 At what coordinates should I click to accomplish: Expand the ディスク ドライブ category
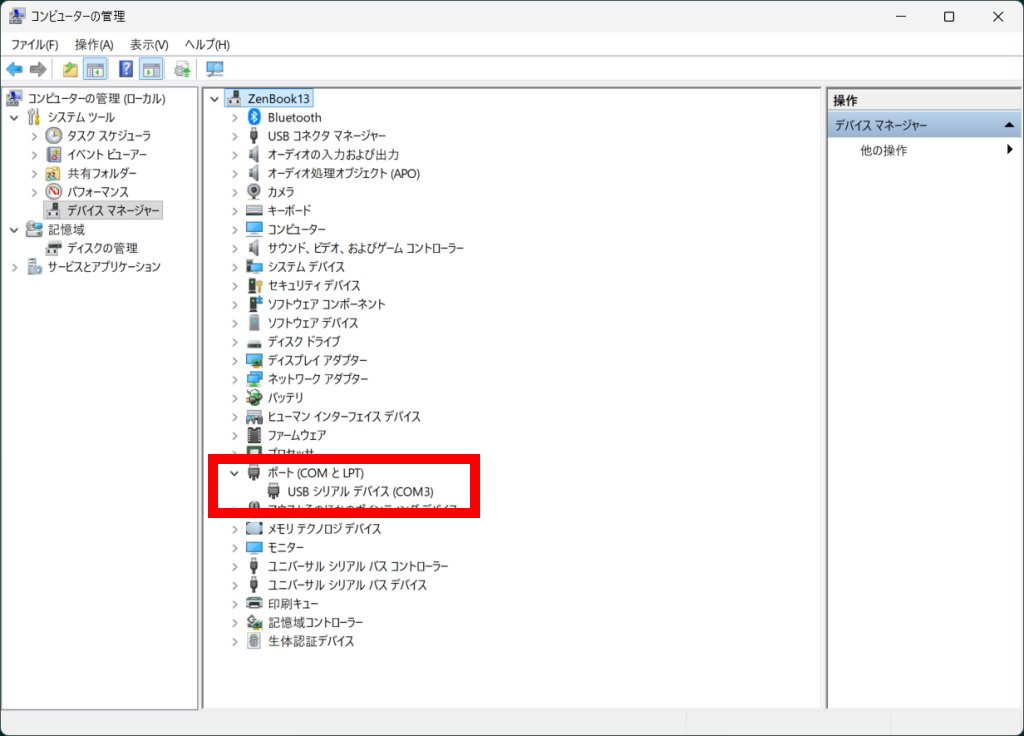(x=235, y=342)
